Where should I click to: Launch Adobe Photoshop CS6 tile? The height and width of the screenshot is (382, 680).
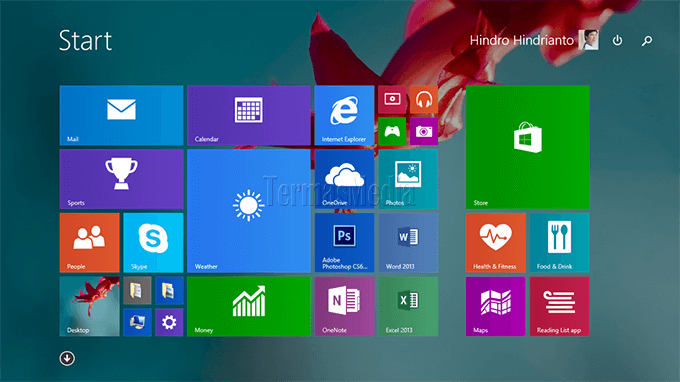tap(344, 243)
